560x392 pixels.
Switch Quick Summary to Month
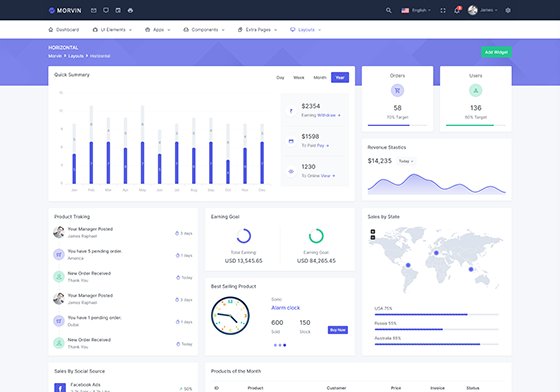(320, 77)
